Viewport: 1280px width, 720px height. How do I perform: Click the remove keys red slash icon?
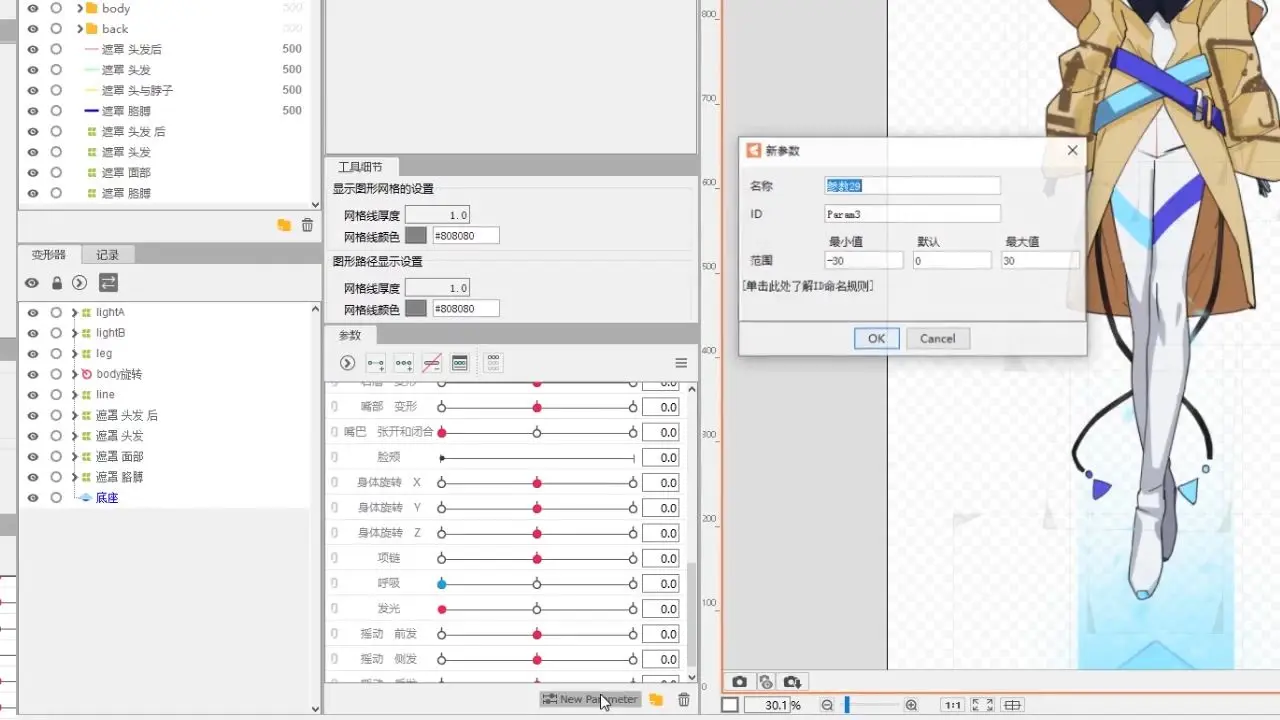point(432,363)
